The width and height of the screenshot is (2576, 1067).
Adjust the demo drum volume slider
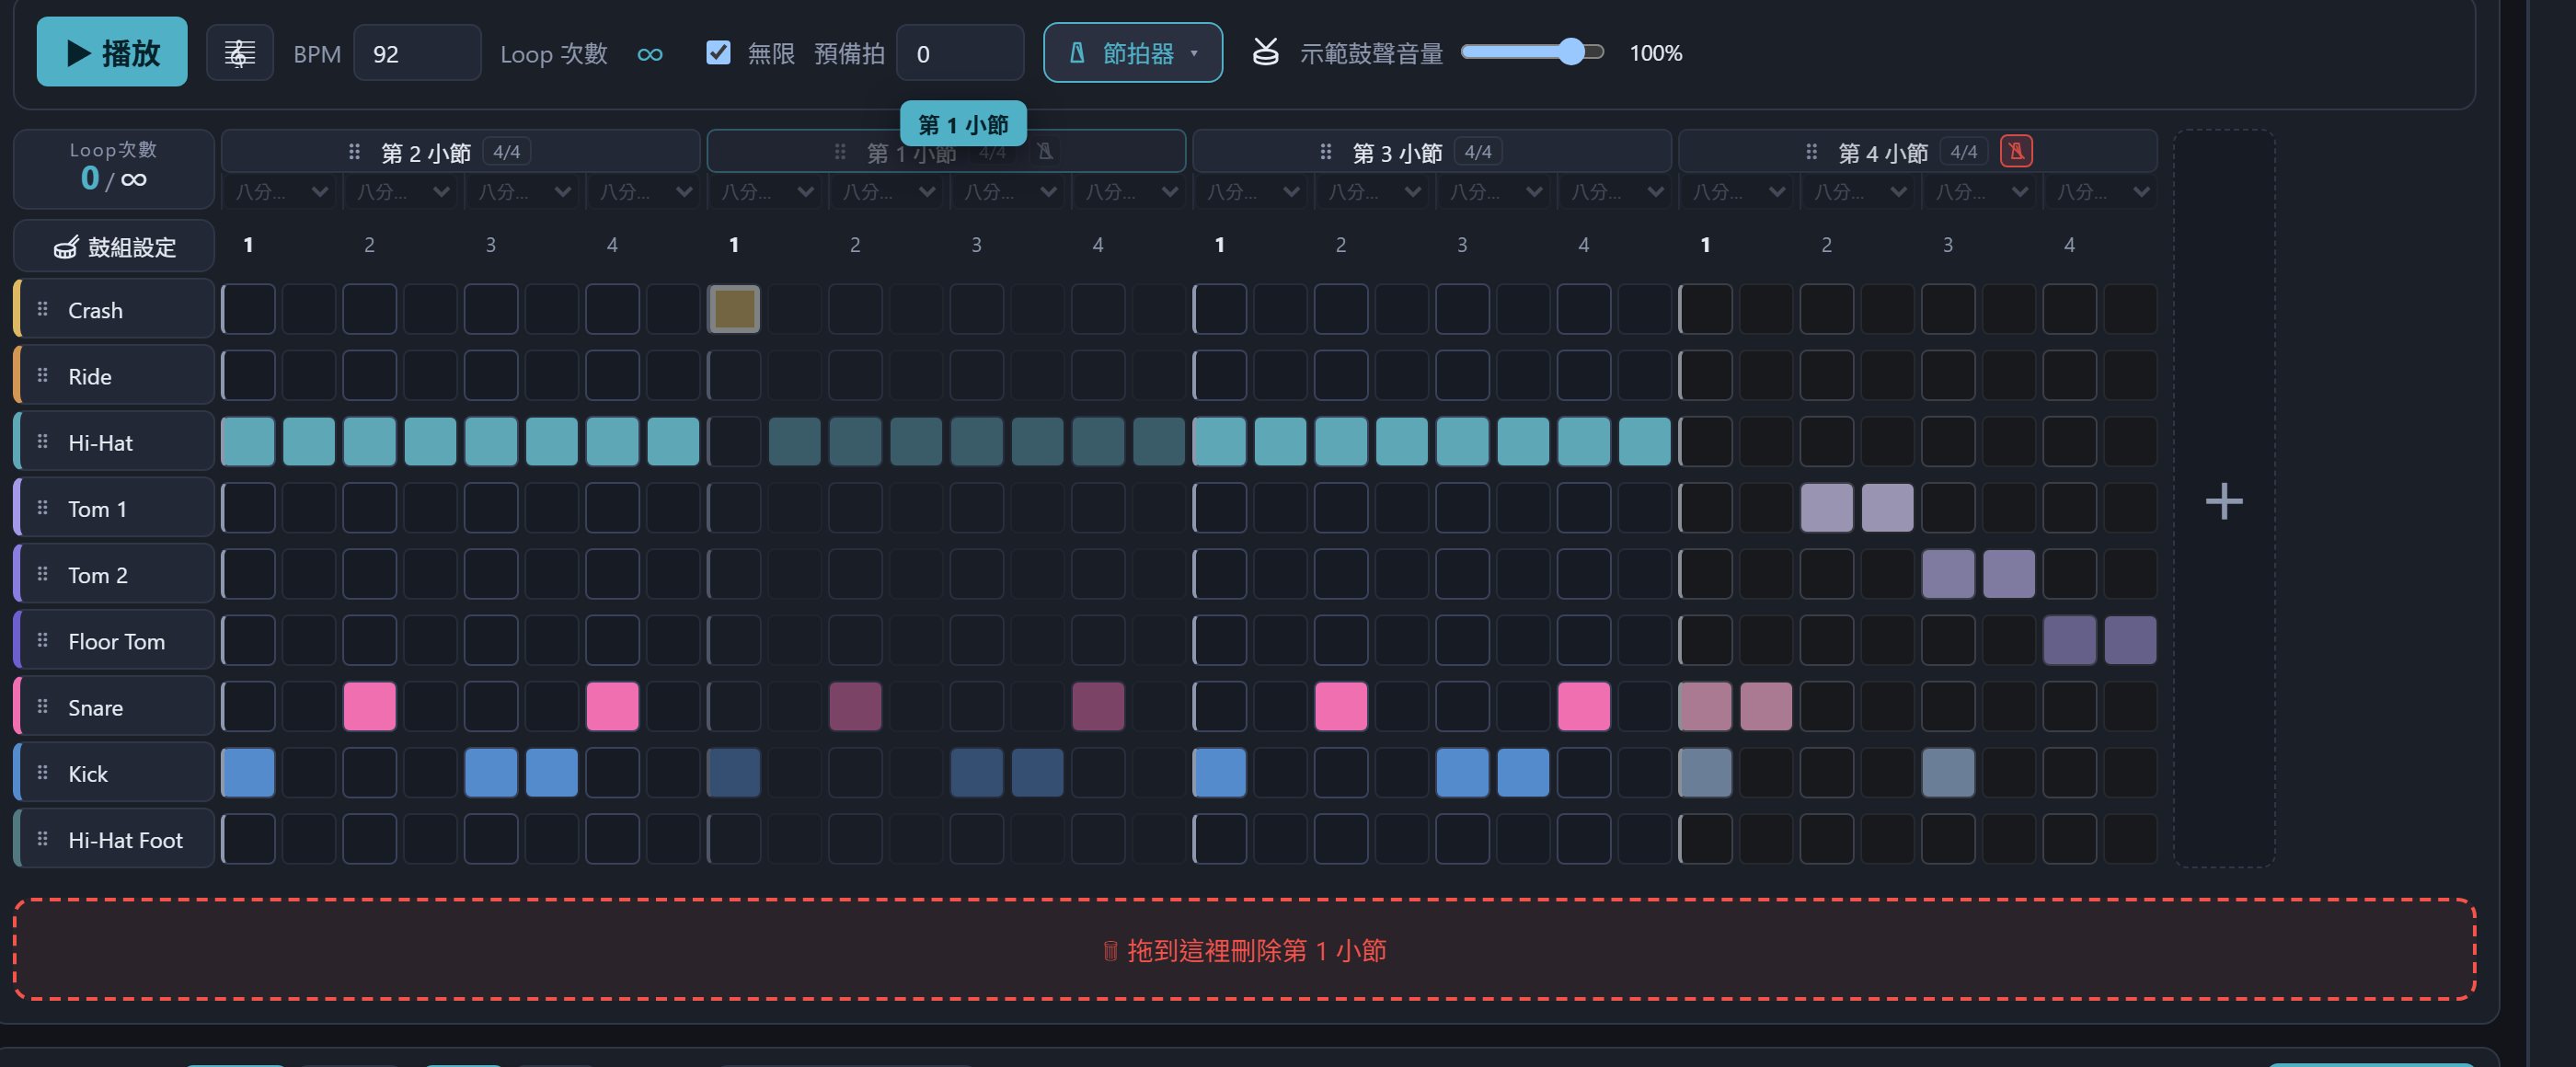[x=1532, y=52]
